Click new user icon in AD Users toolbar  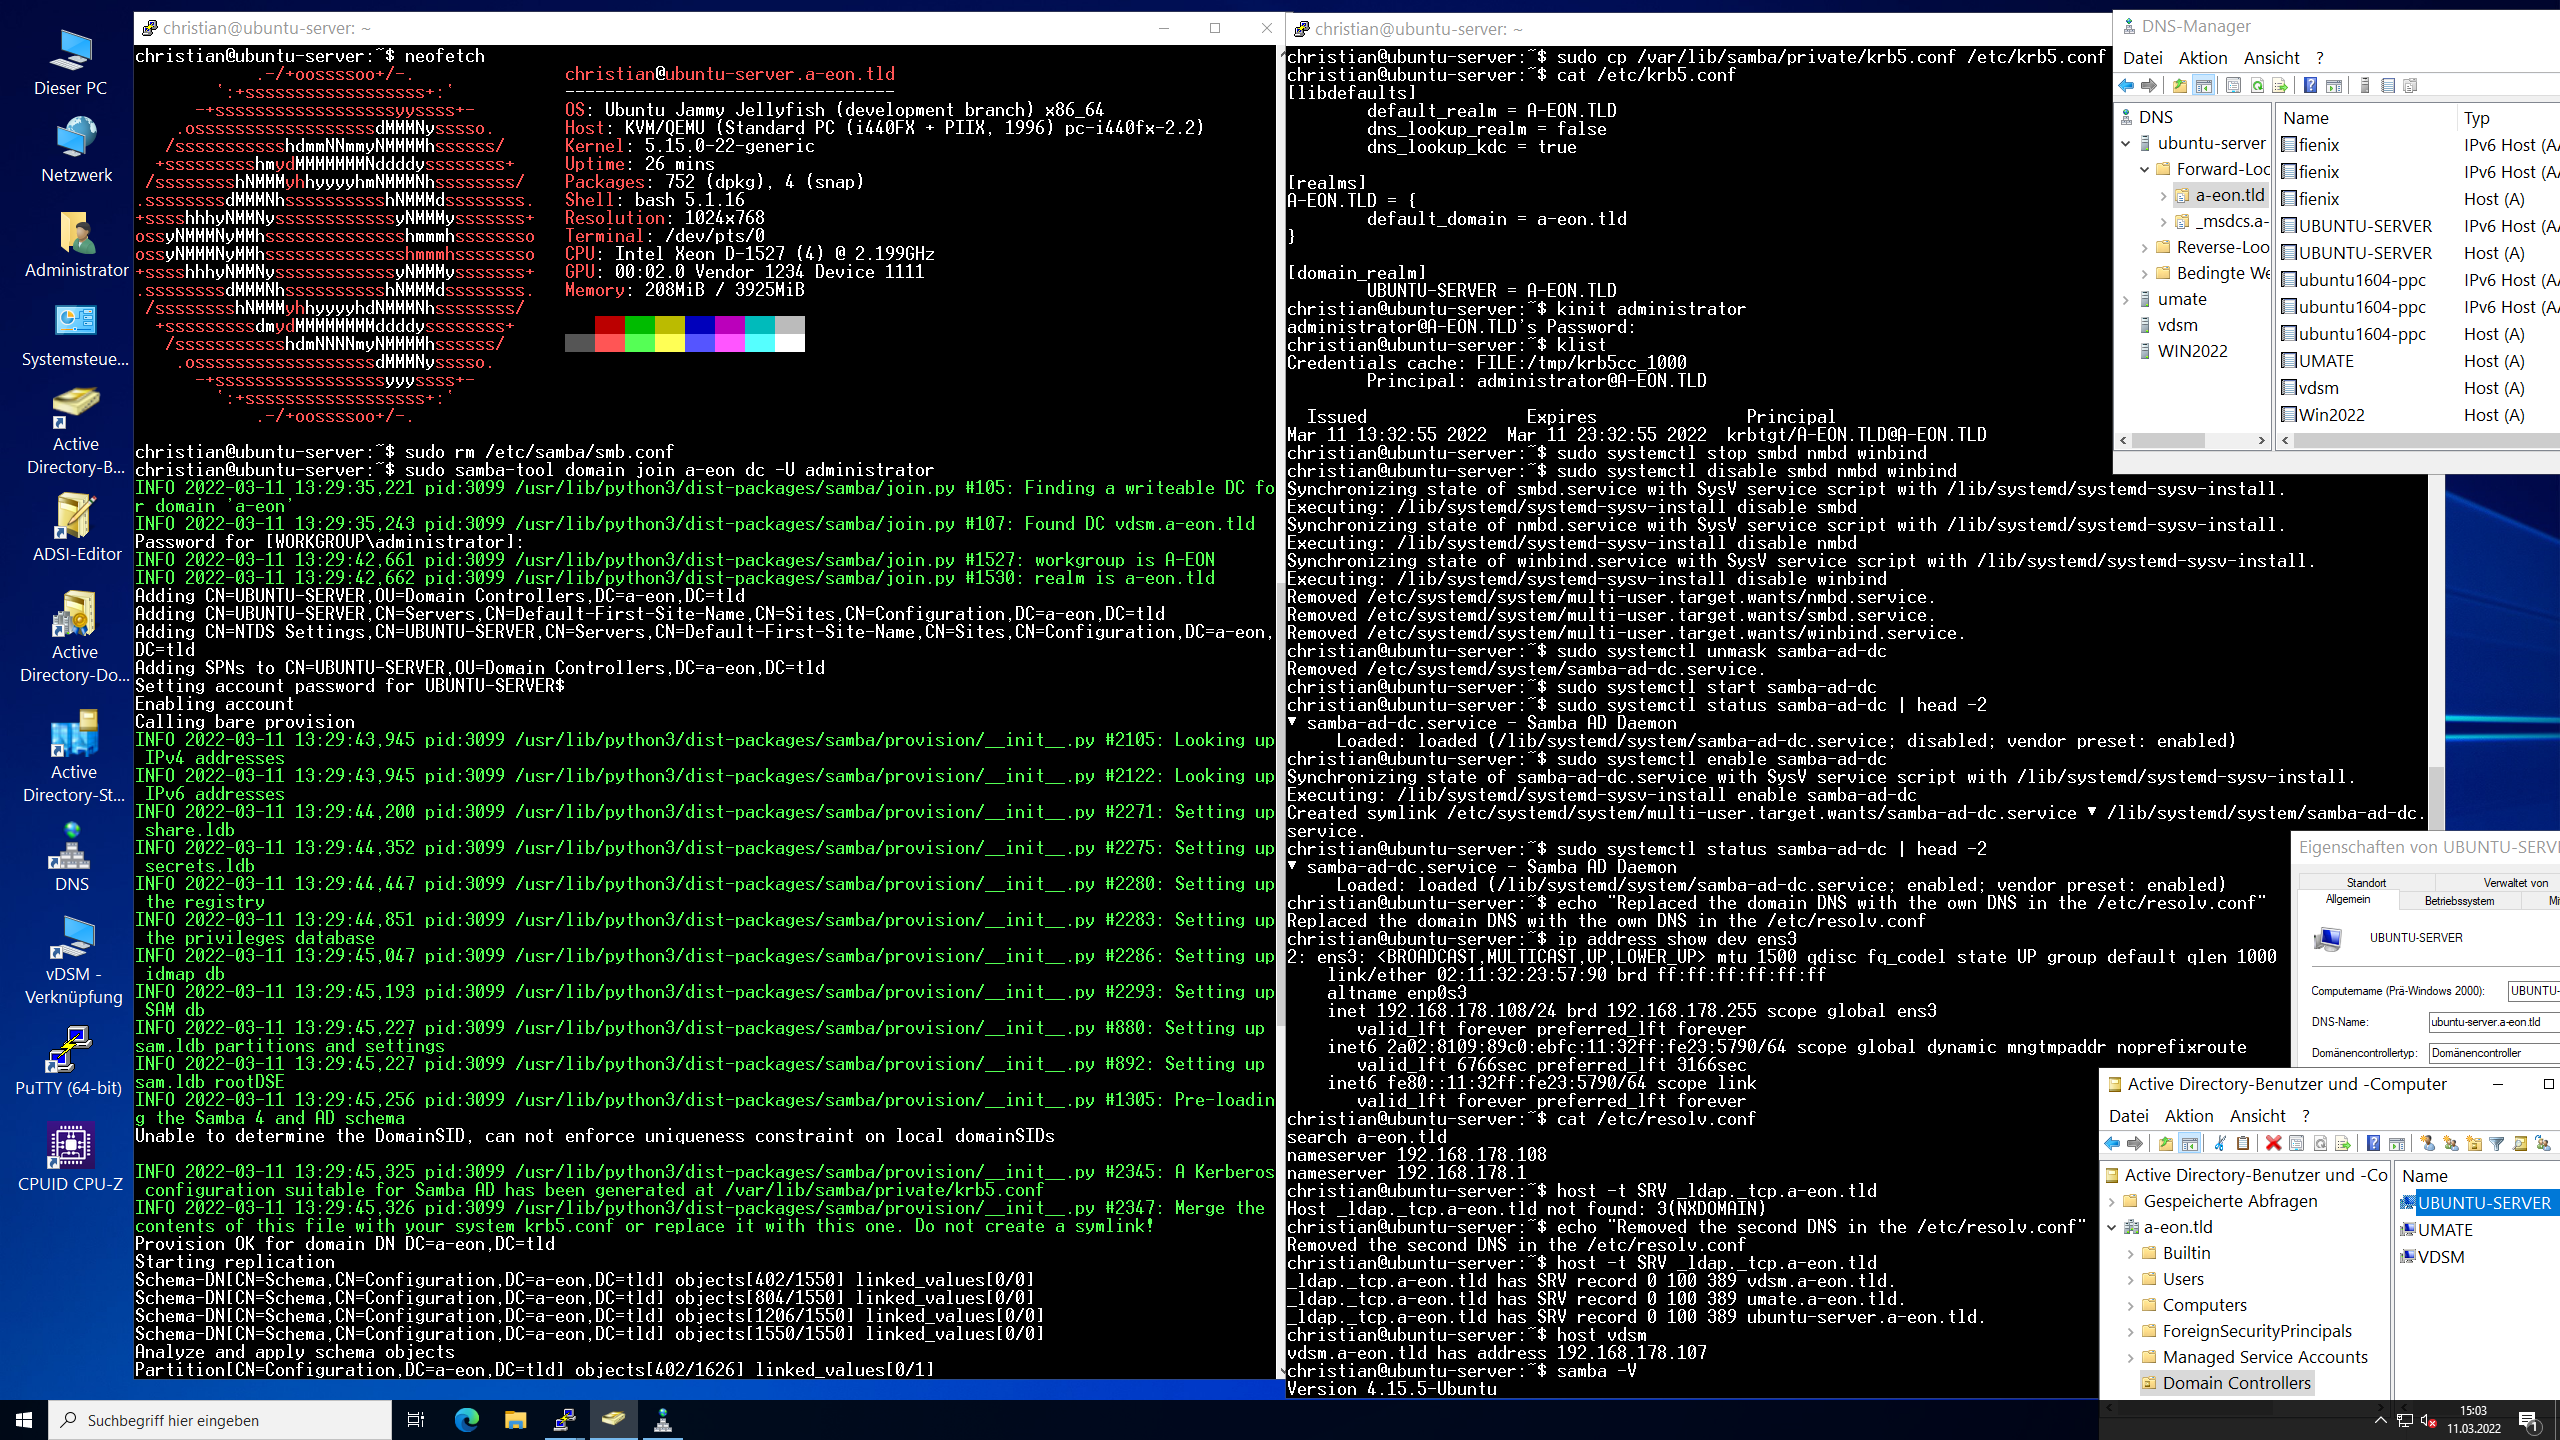click(x=2428, y=1143)
